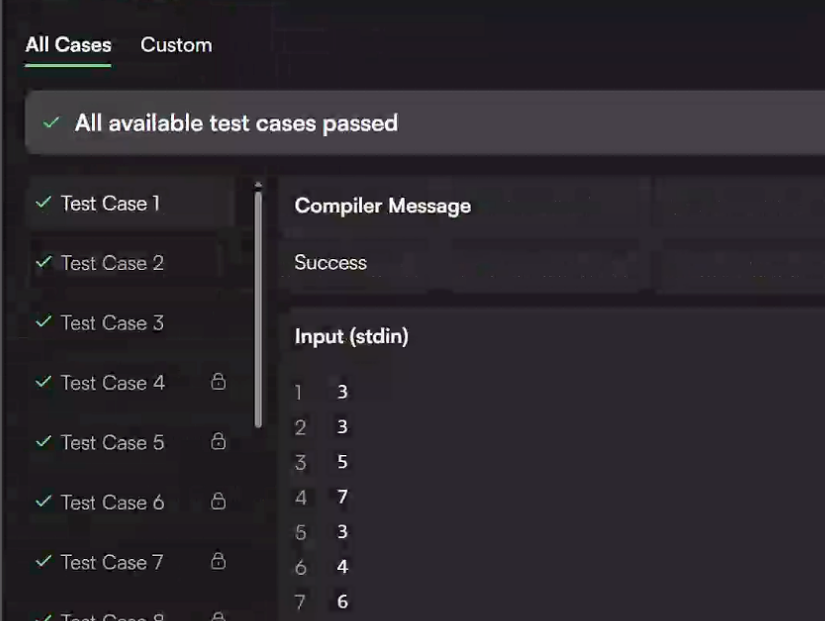Viewport: 825px width, 621px height.
Task: Click the green checkmark beside Test Case 2
Action: (43, 263)
